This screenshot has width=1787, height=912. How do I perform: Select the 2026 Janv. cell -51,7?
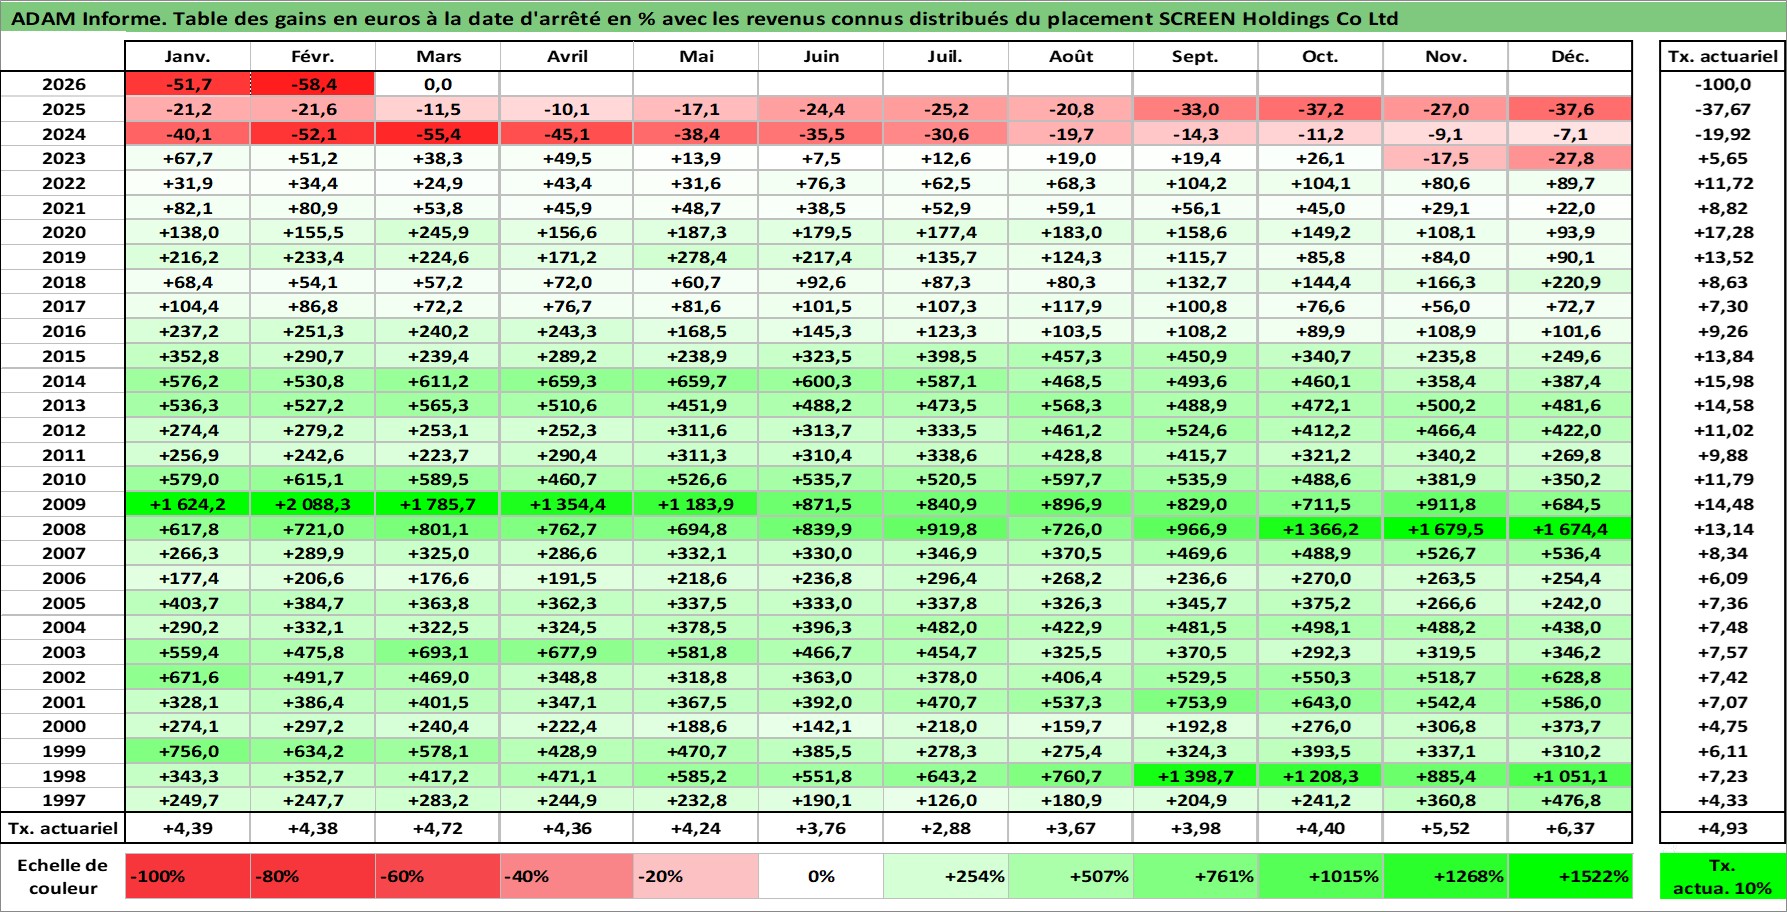tap(188, 85)
